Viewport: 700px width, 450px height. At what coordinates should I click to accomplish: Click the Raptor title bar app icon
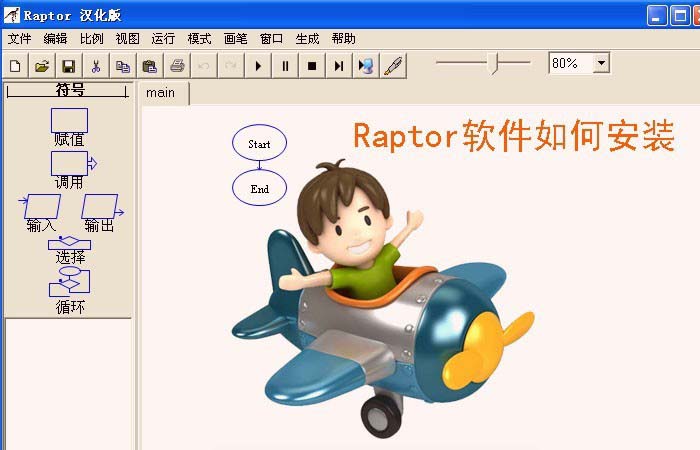pos(12,15)
